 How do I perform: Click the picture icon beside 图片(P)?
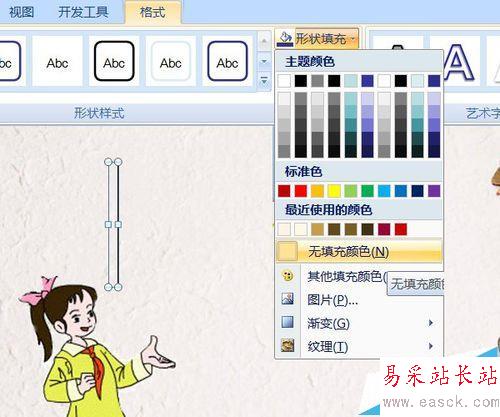287,299
